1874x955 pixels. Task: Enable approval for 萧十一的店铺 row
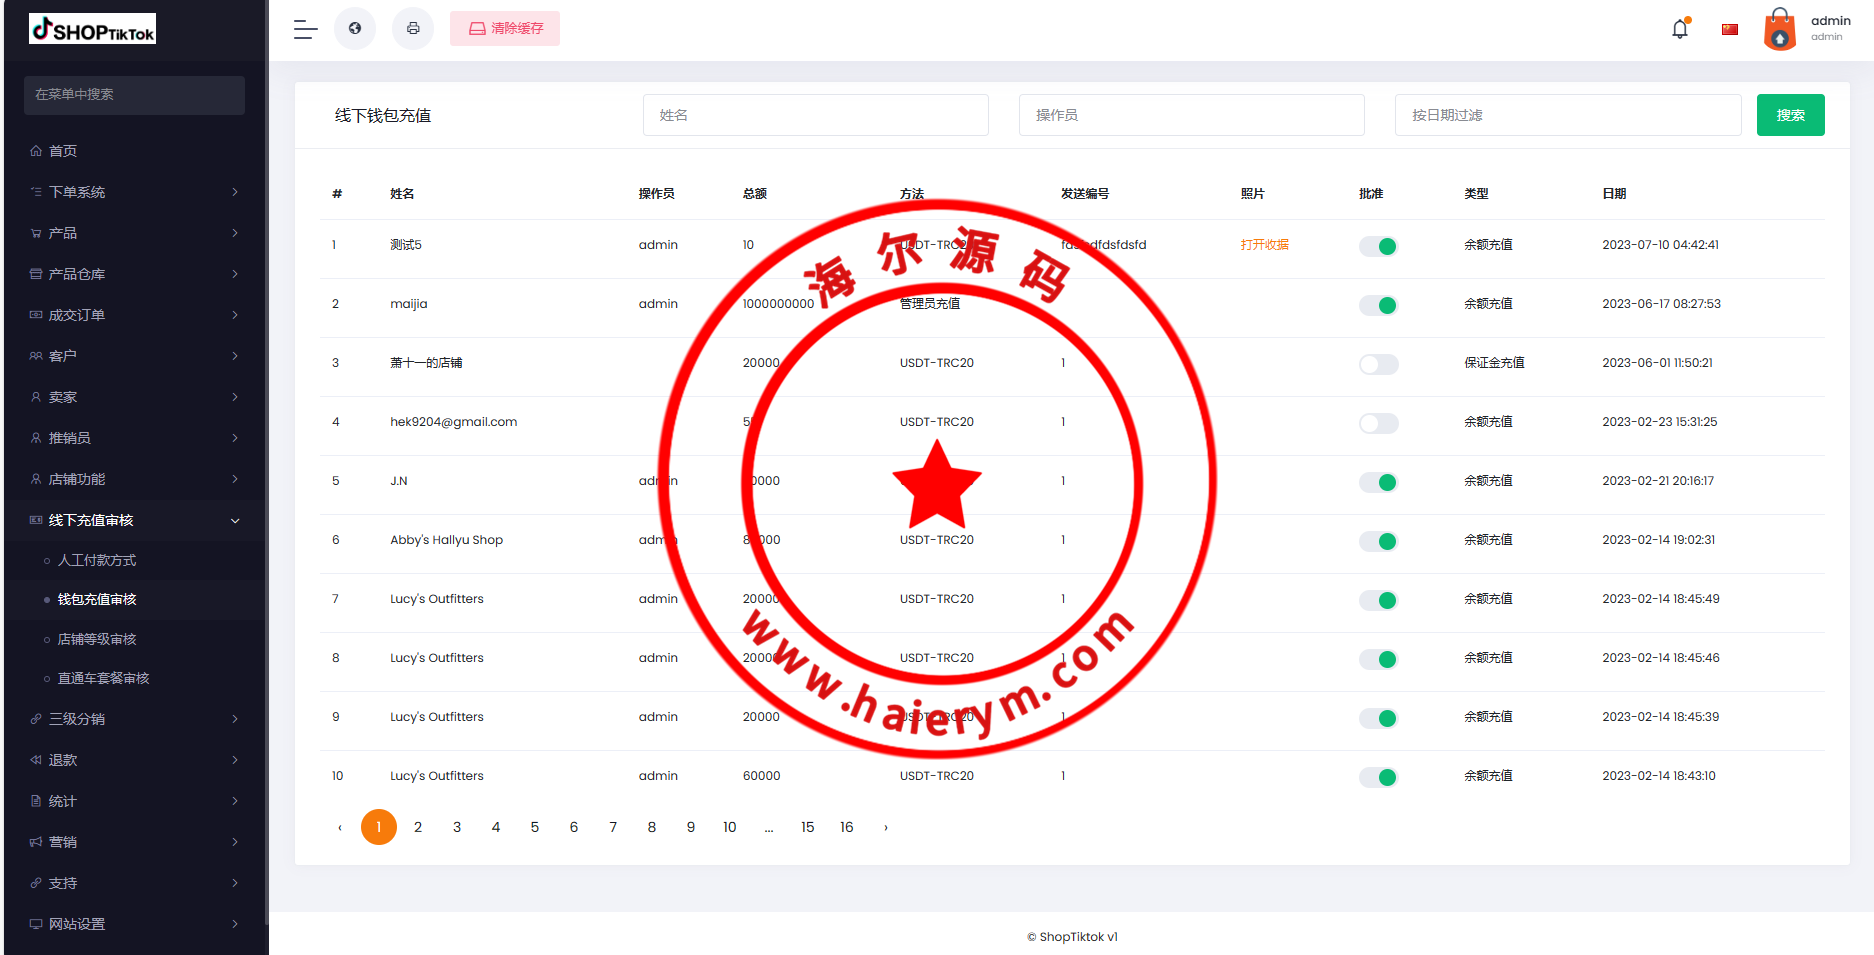click(x=1378, y=364)
